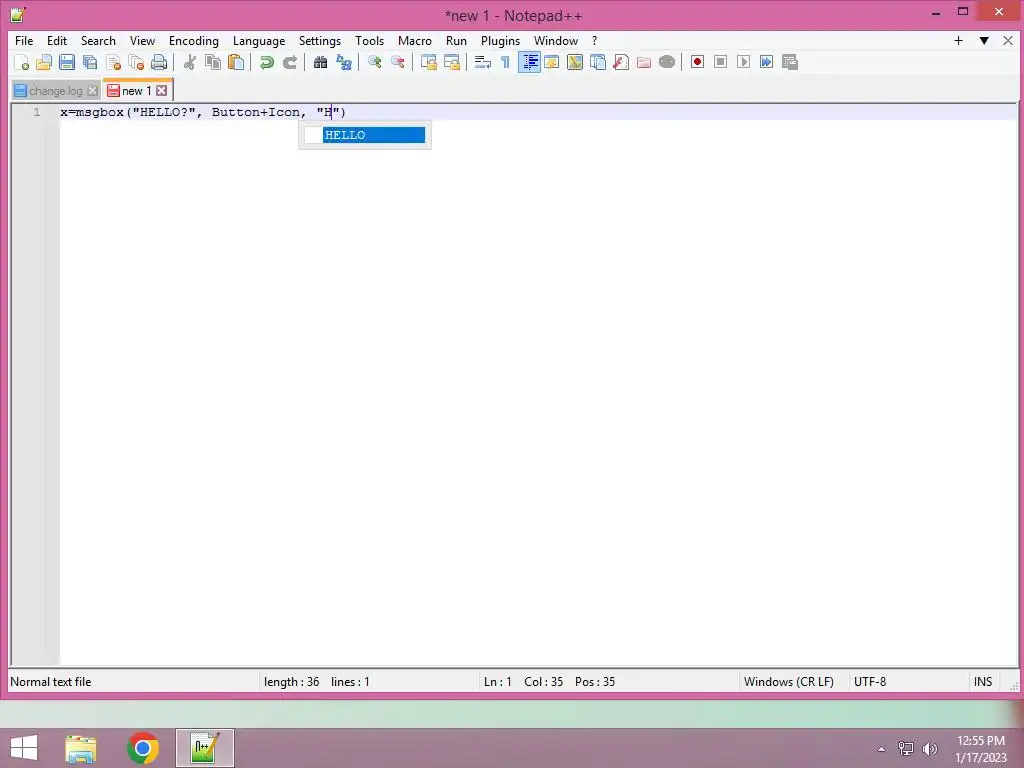Open the Document Map panel
1024x768 pixels.
point(575,62)
